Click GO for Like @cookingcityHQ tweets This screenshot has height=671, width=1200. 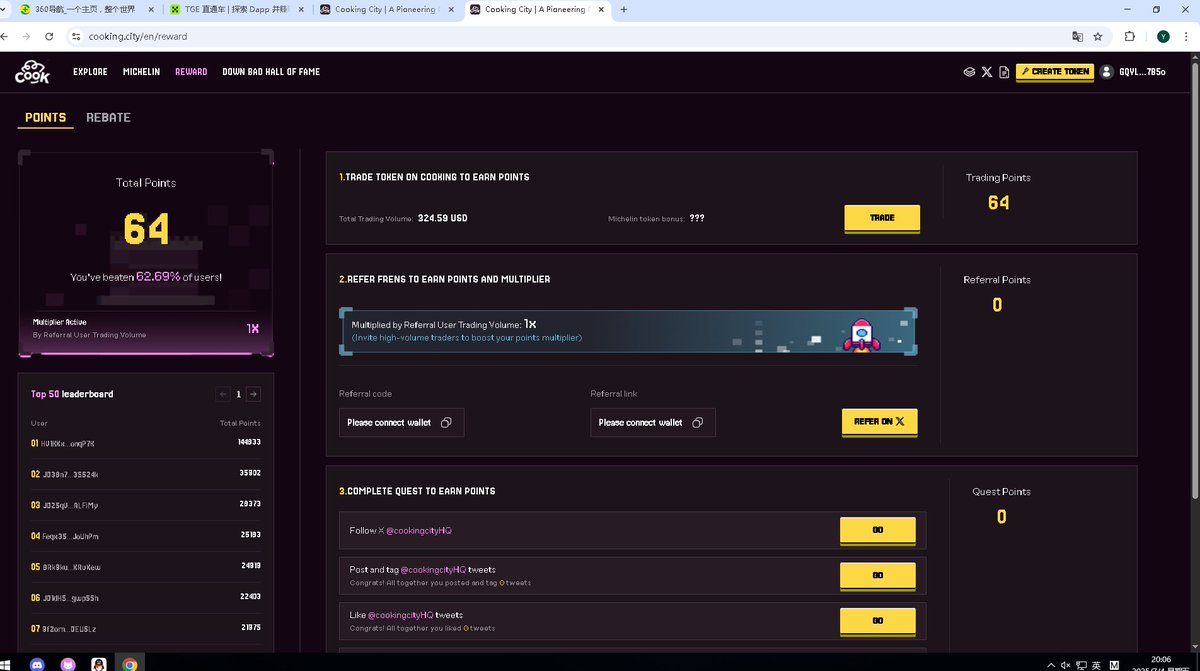tap(878, 621)
